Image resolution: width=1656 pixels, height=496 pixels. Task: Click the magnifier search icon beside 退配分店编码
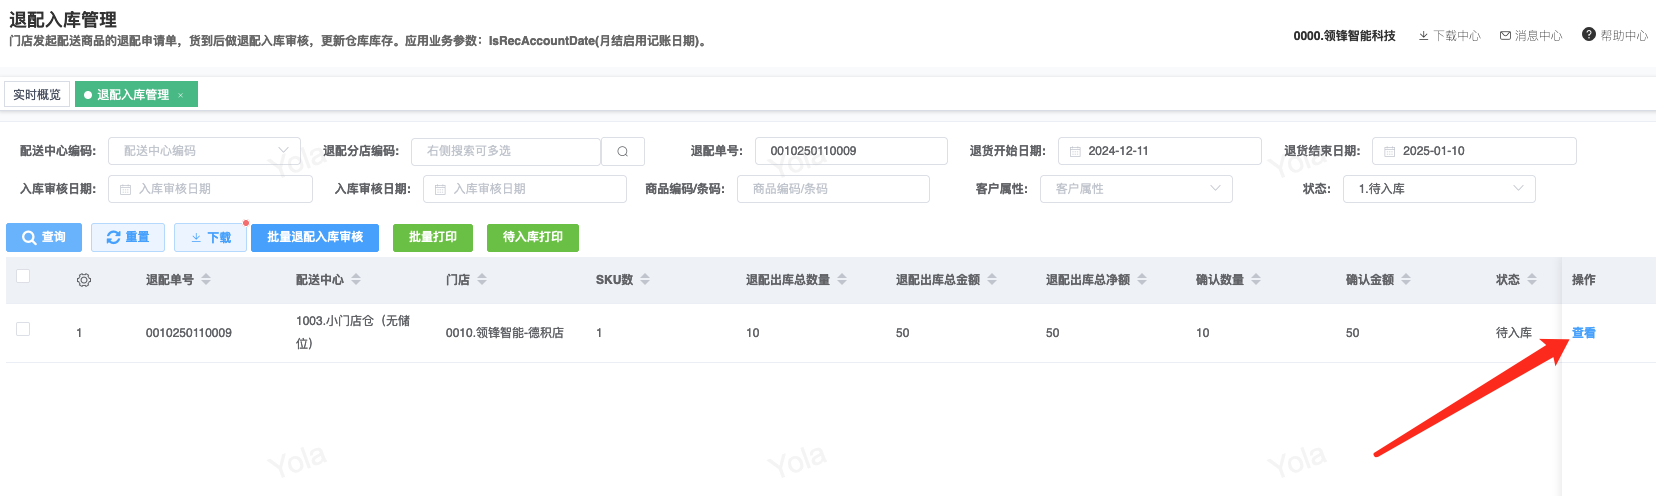[x=623, y=151]
